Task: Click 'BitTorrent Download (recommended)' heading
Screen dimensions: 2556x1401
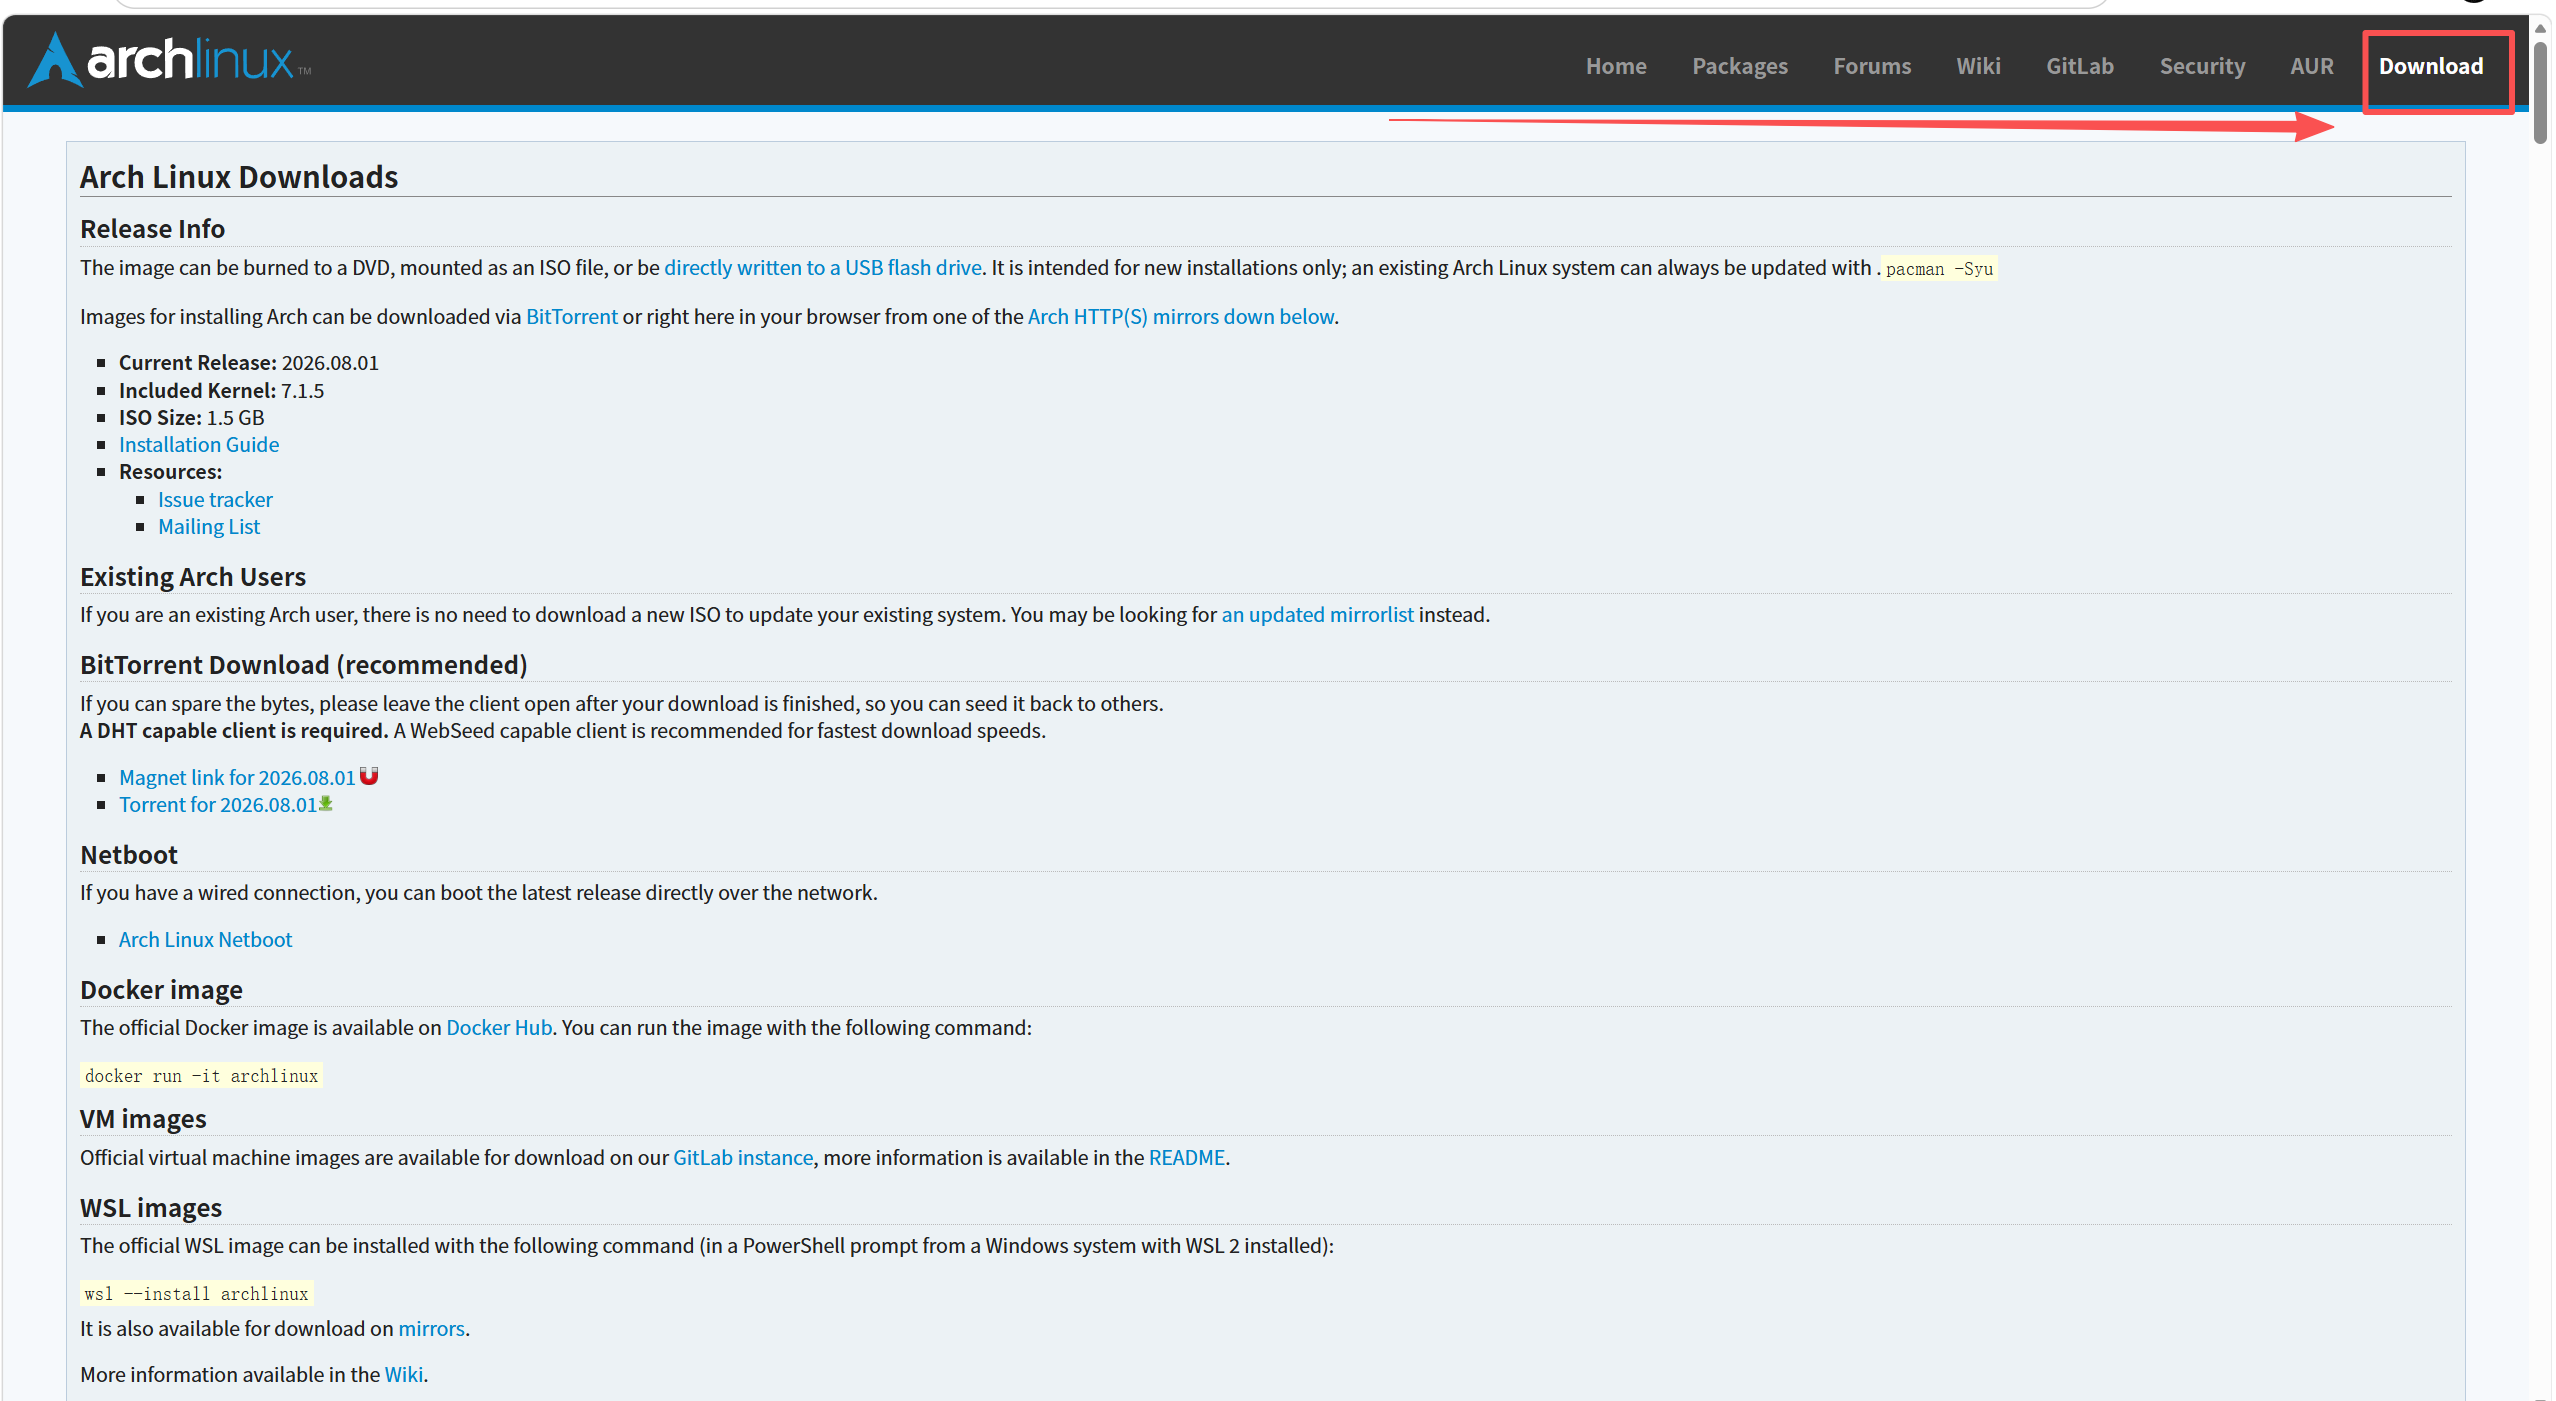Action: pos(304,665)
